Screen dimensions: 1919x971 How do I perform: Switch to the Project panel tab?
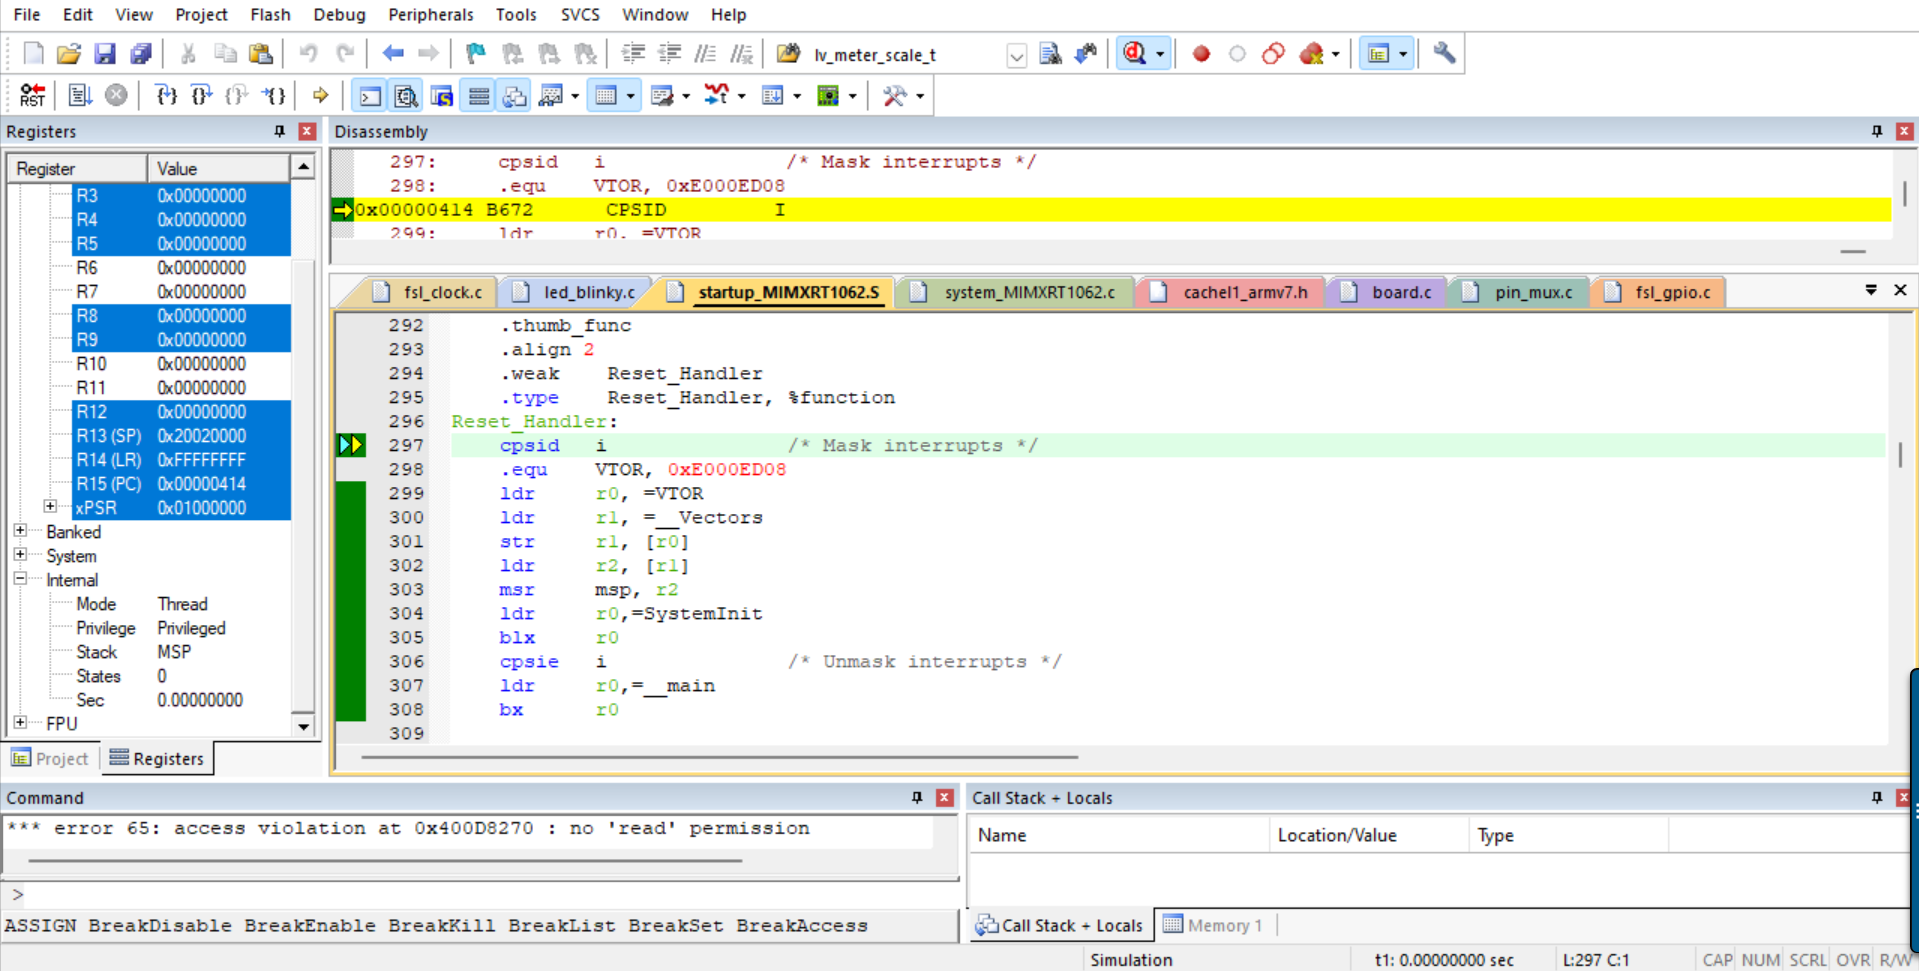point(50,758)
